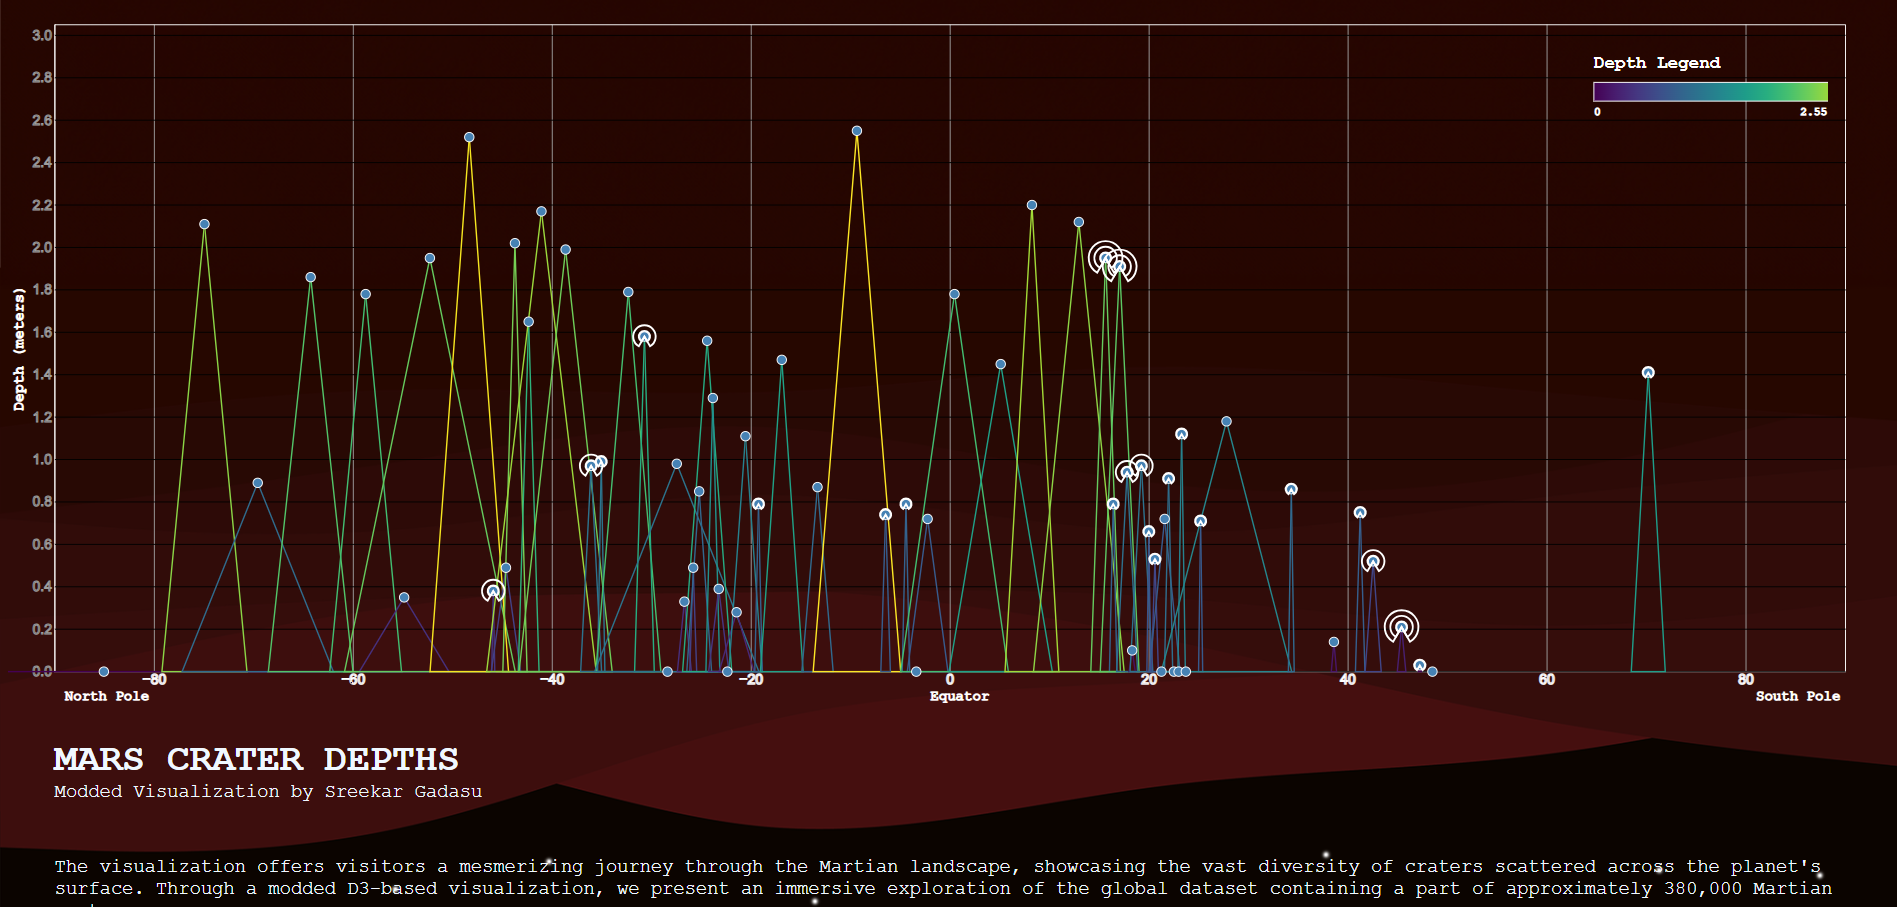
Task: Select the leftmost crater point near North Pole
Action: pos(104,671)
